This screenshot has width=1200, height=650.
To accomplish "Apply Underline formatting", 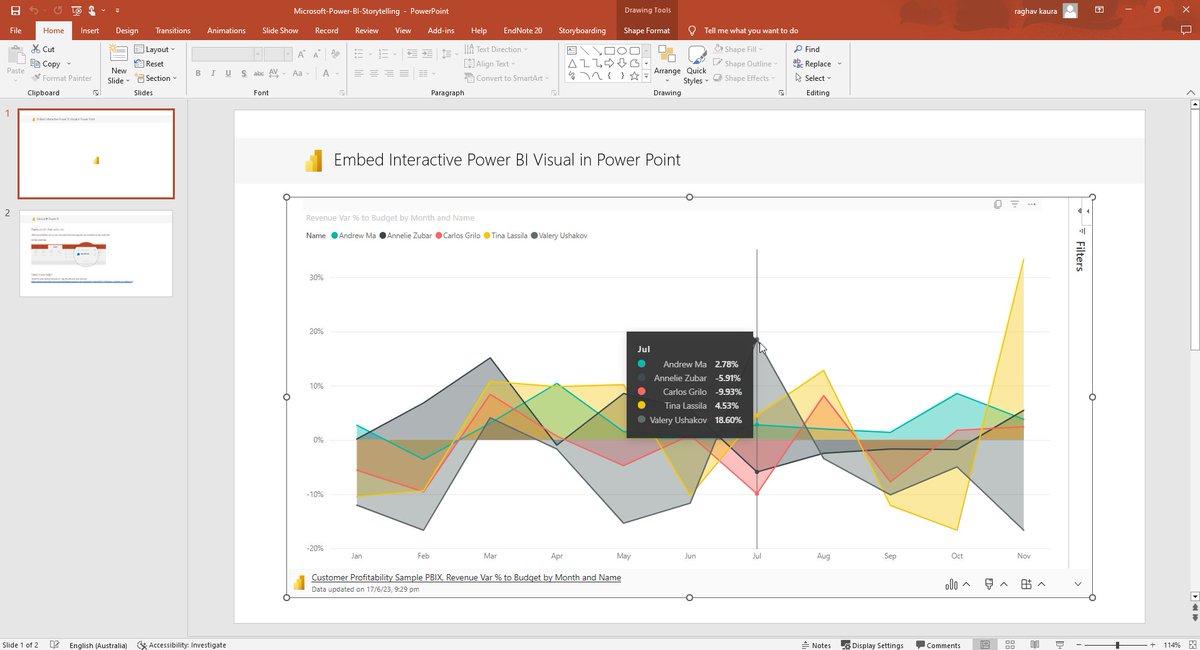I will coord(229,73).
